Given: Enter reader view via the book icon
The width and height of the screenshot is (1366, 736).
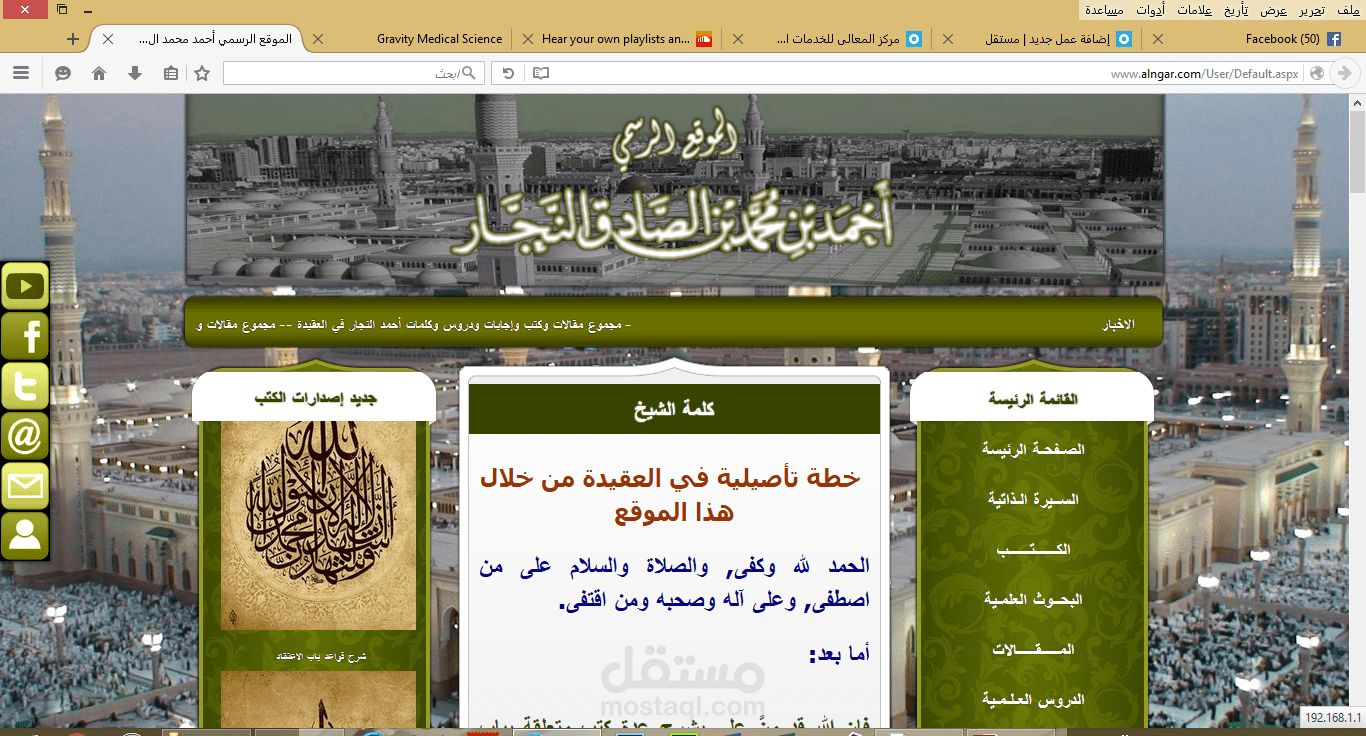Looking at the screenshot, I should point(541,73).
